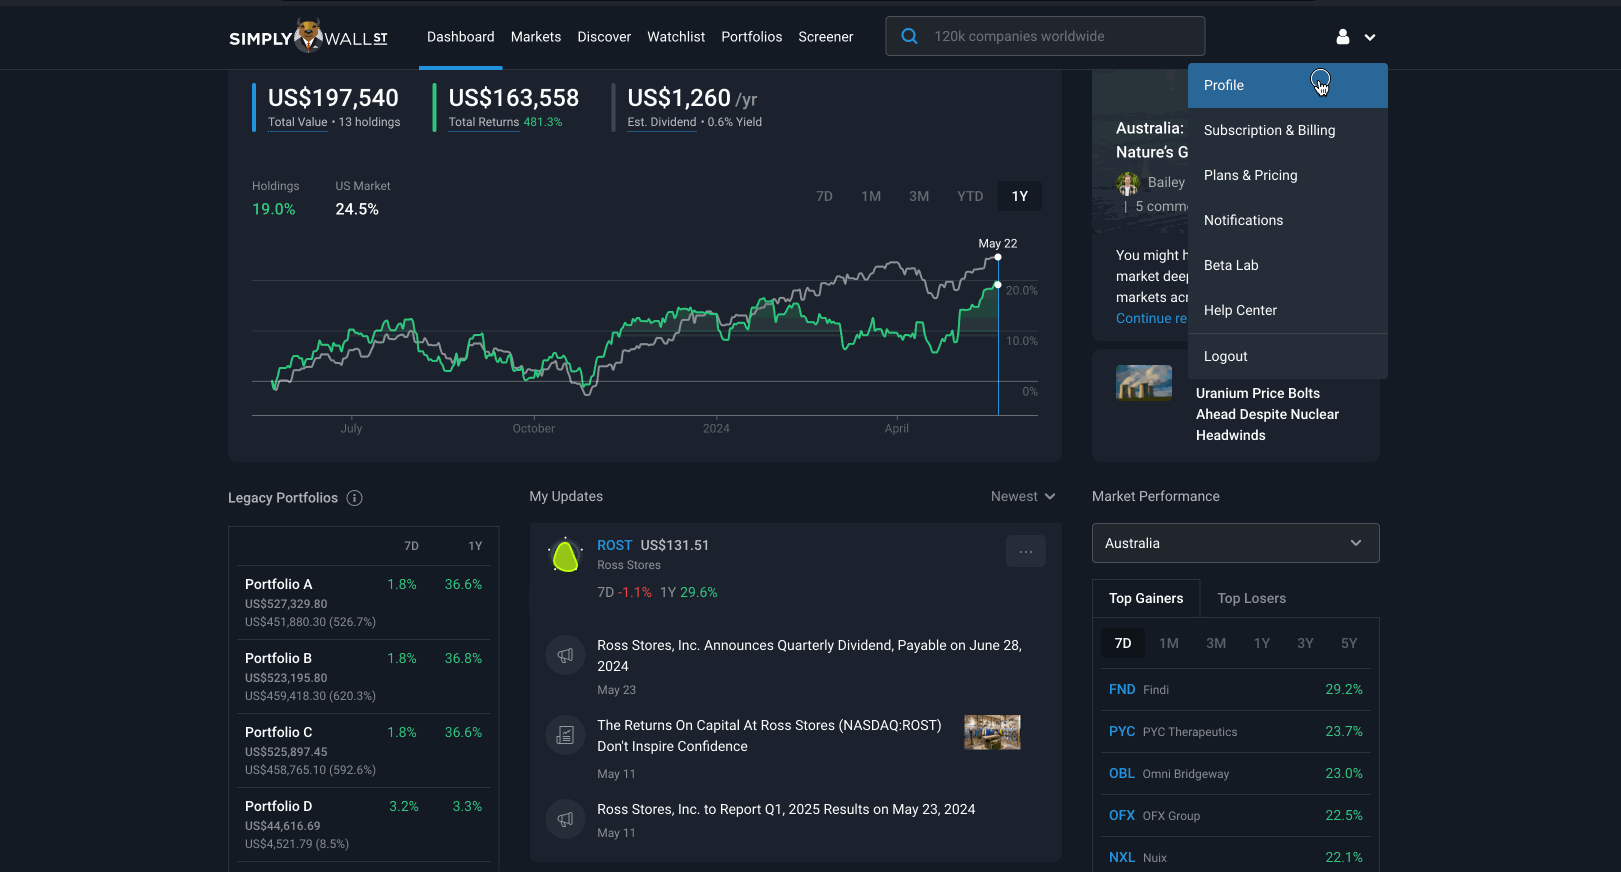Viewport: 1621px width, 872px height.
Task: Open the Discover page
Action: (604, 37)
